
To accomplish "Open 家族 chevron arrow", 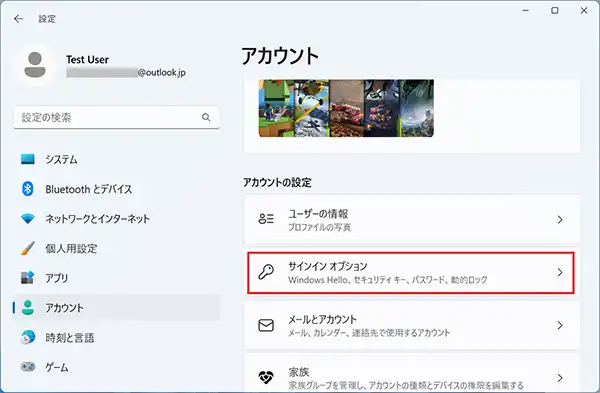I will coord(560,378).
